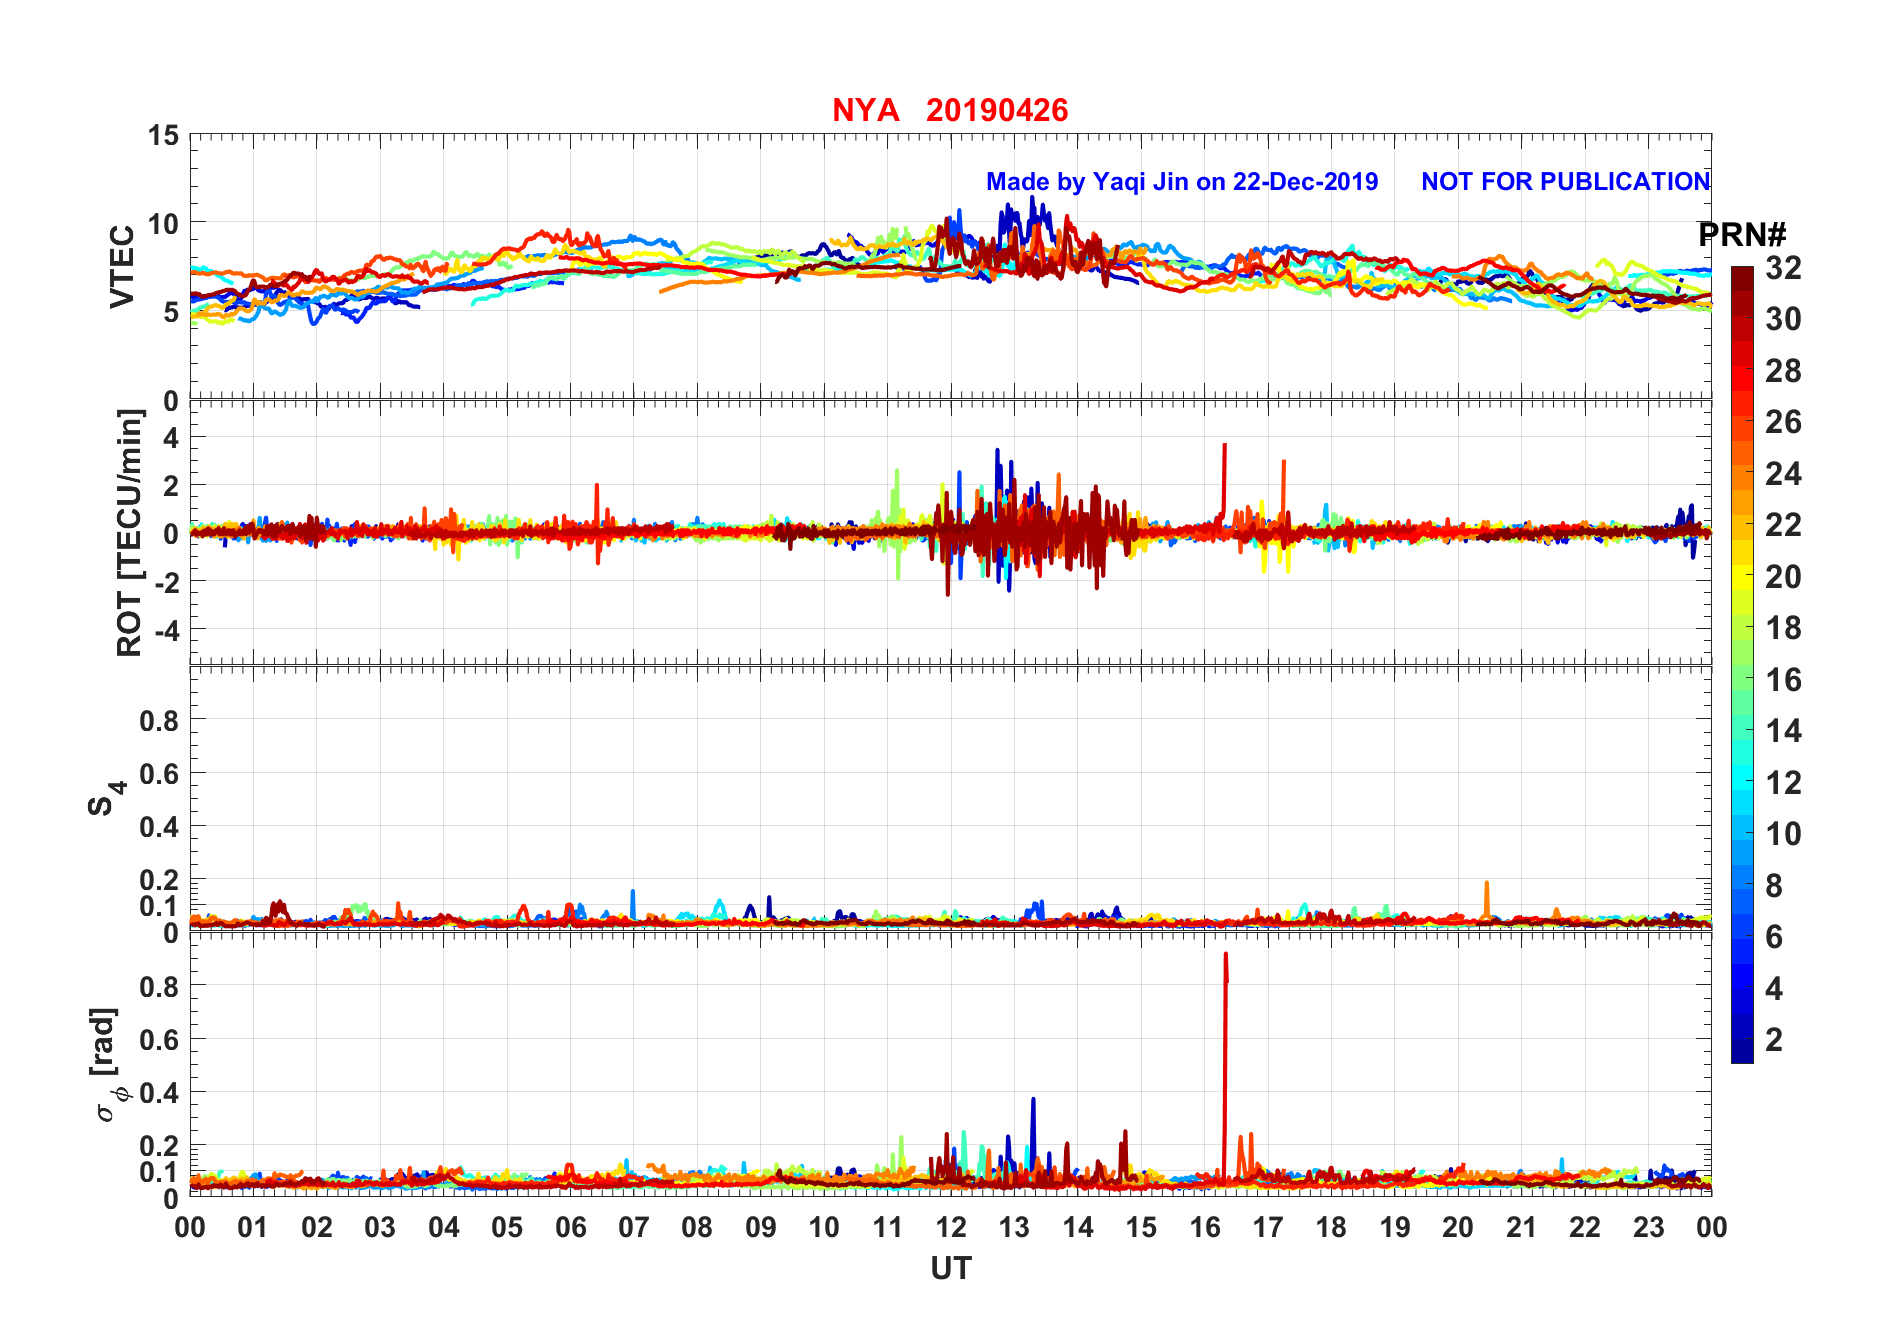Click colorbar tick label "24"

click(x=1783, y=474)
